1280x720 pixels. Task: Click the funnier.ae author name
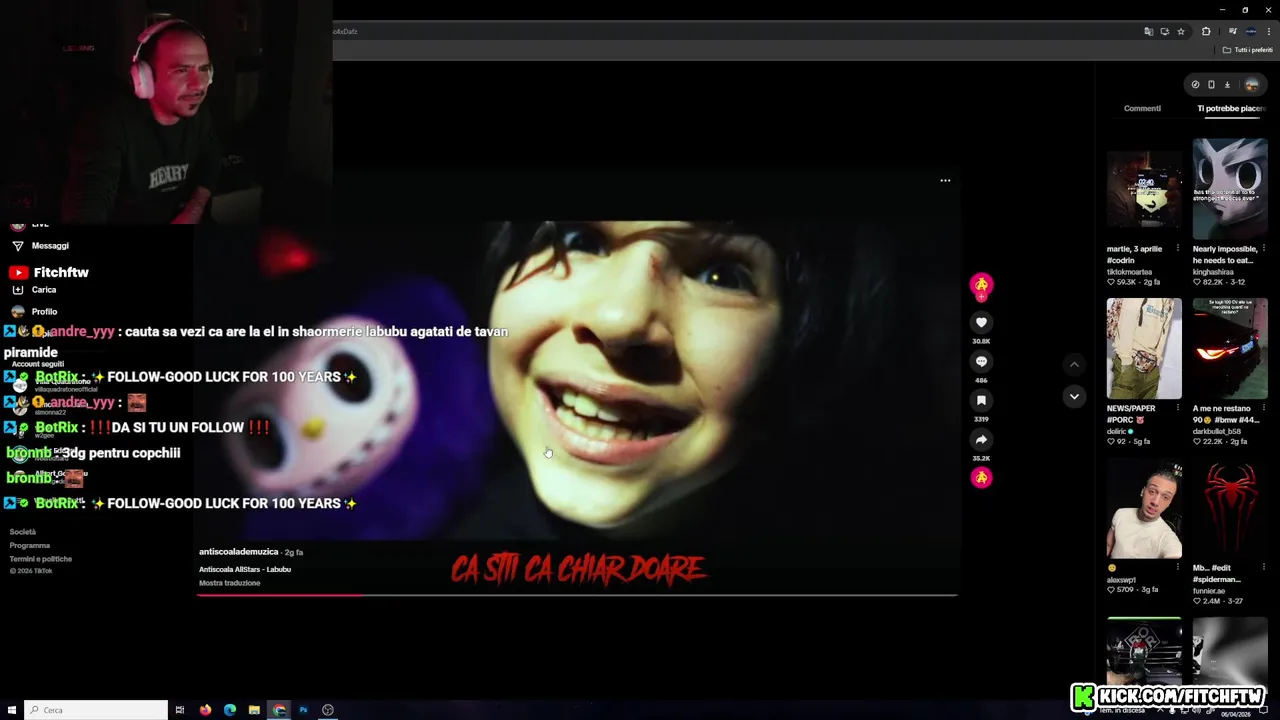1209,591
